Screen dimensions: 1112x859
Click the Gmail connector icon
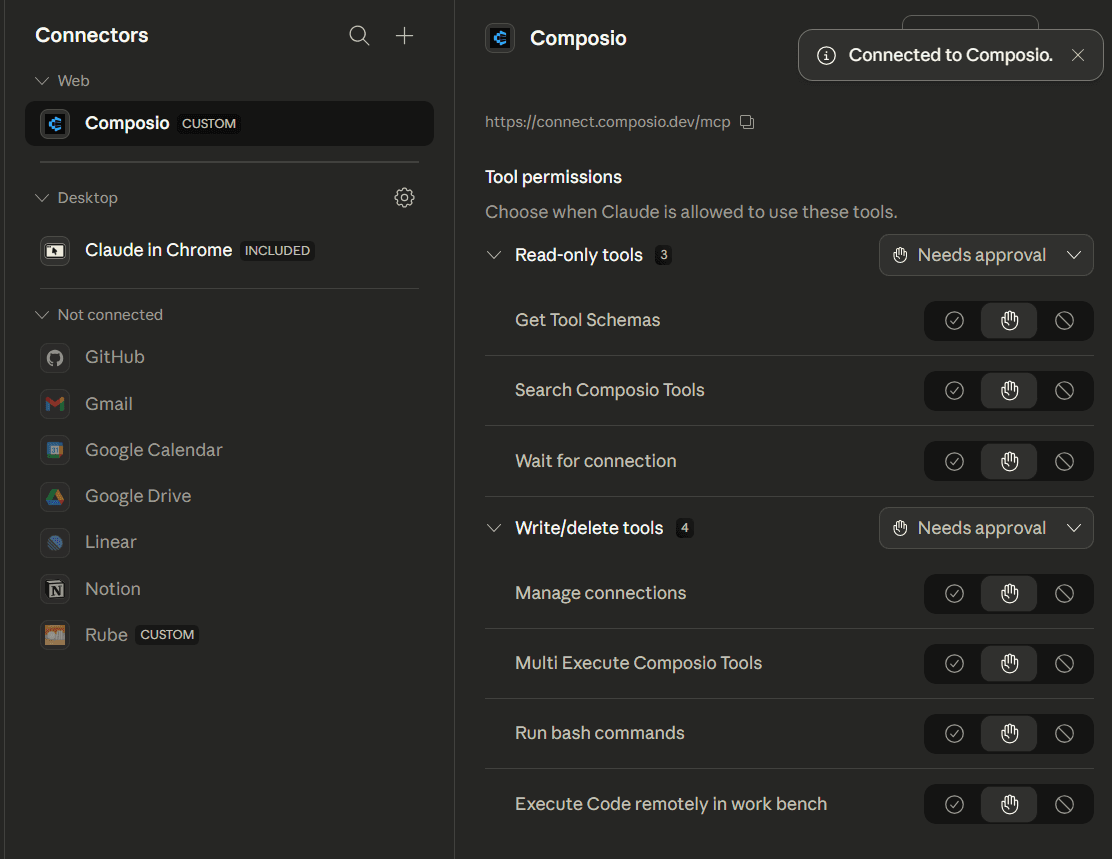tap(55, 404)
